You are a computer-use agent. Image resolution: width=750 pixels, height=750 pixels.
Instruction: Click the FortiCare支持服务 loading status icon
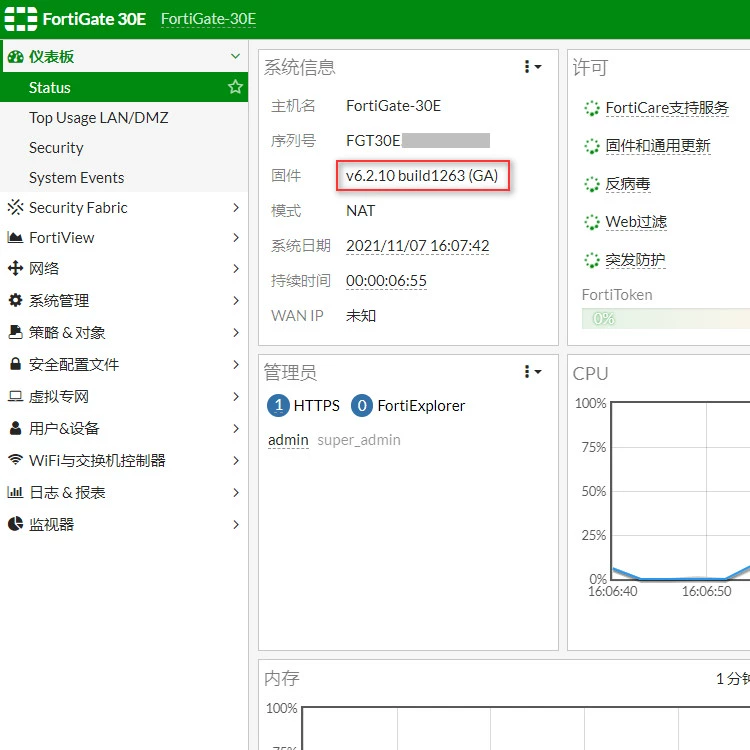(x=592, y=108)
